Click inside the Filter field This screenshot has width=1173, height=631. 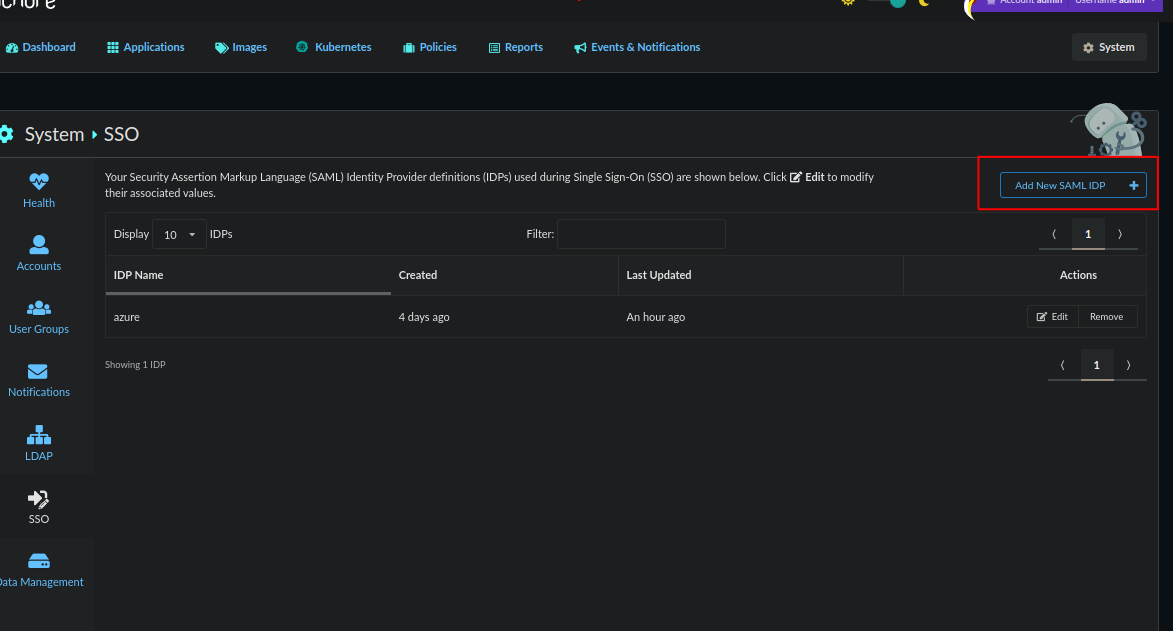pyautogui.click(x=641, y=233)
